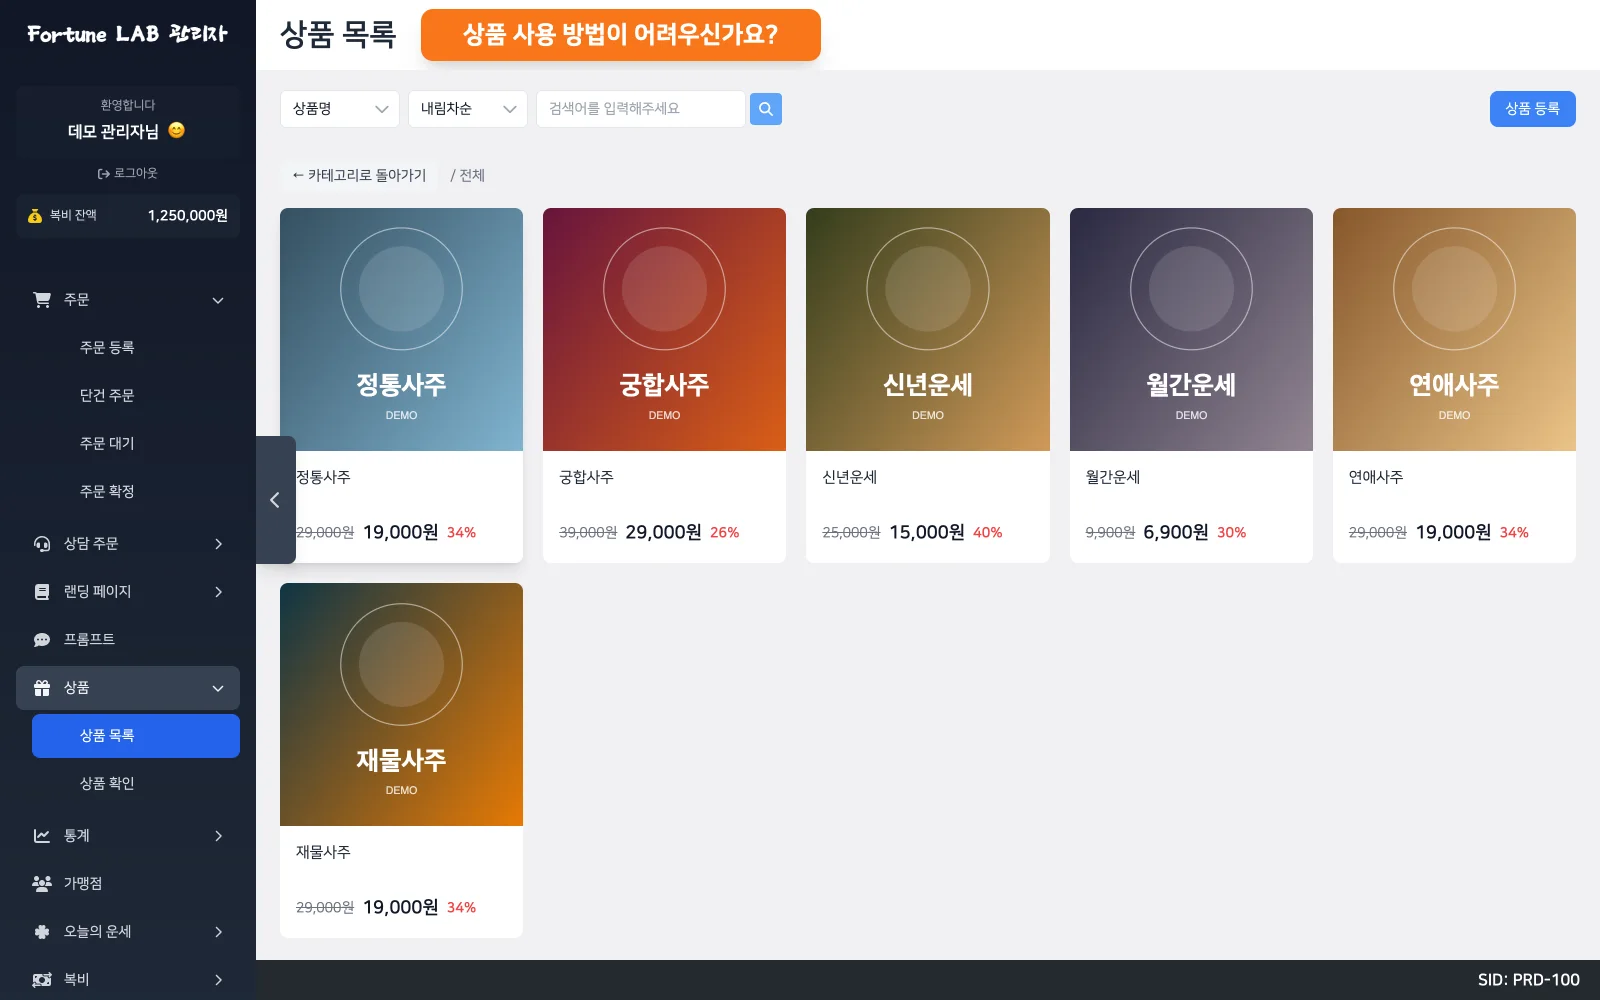1600x1000 pixels.
Task: Expand the 오늘의 운세 submenu chevron
Action: point(218,932)
